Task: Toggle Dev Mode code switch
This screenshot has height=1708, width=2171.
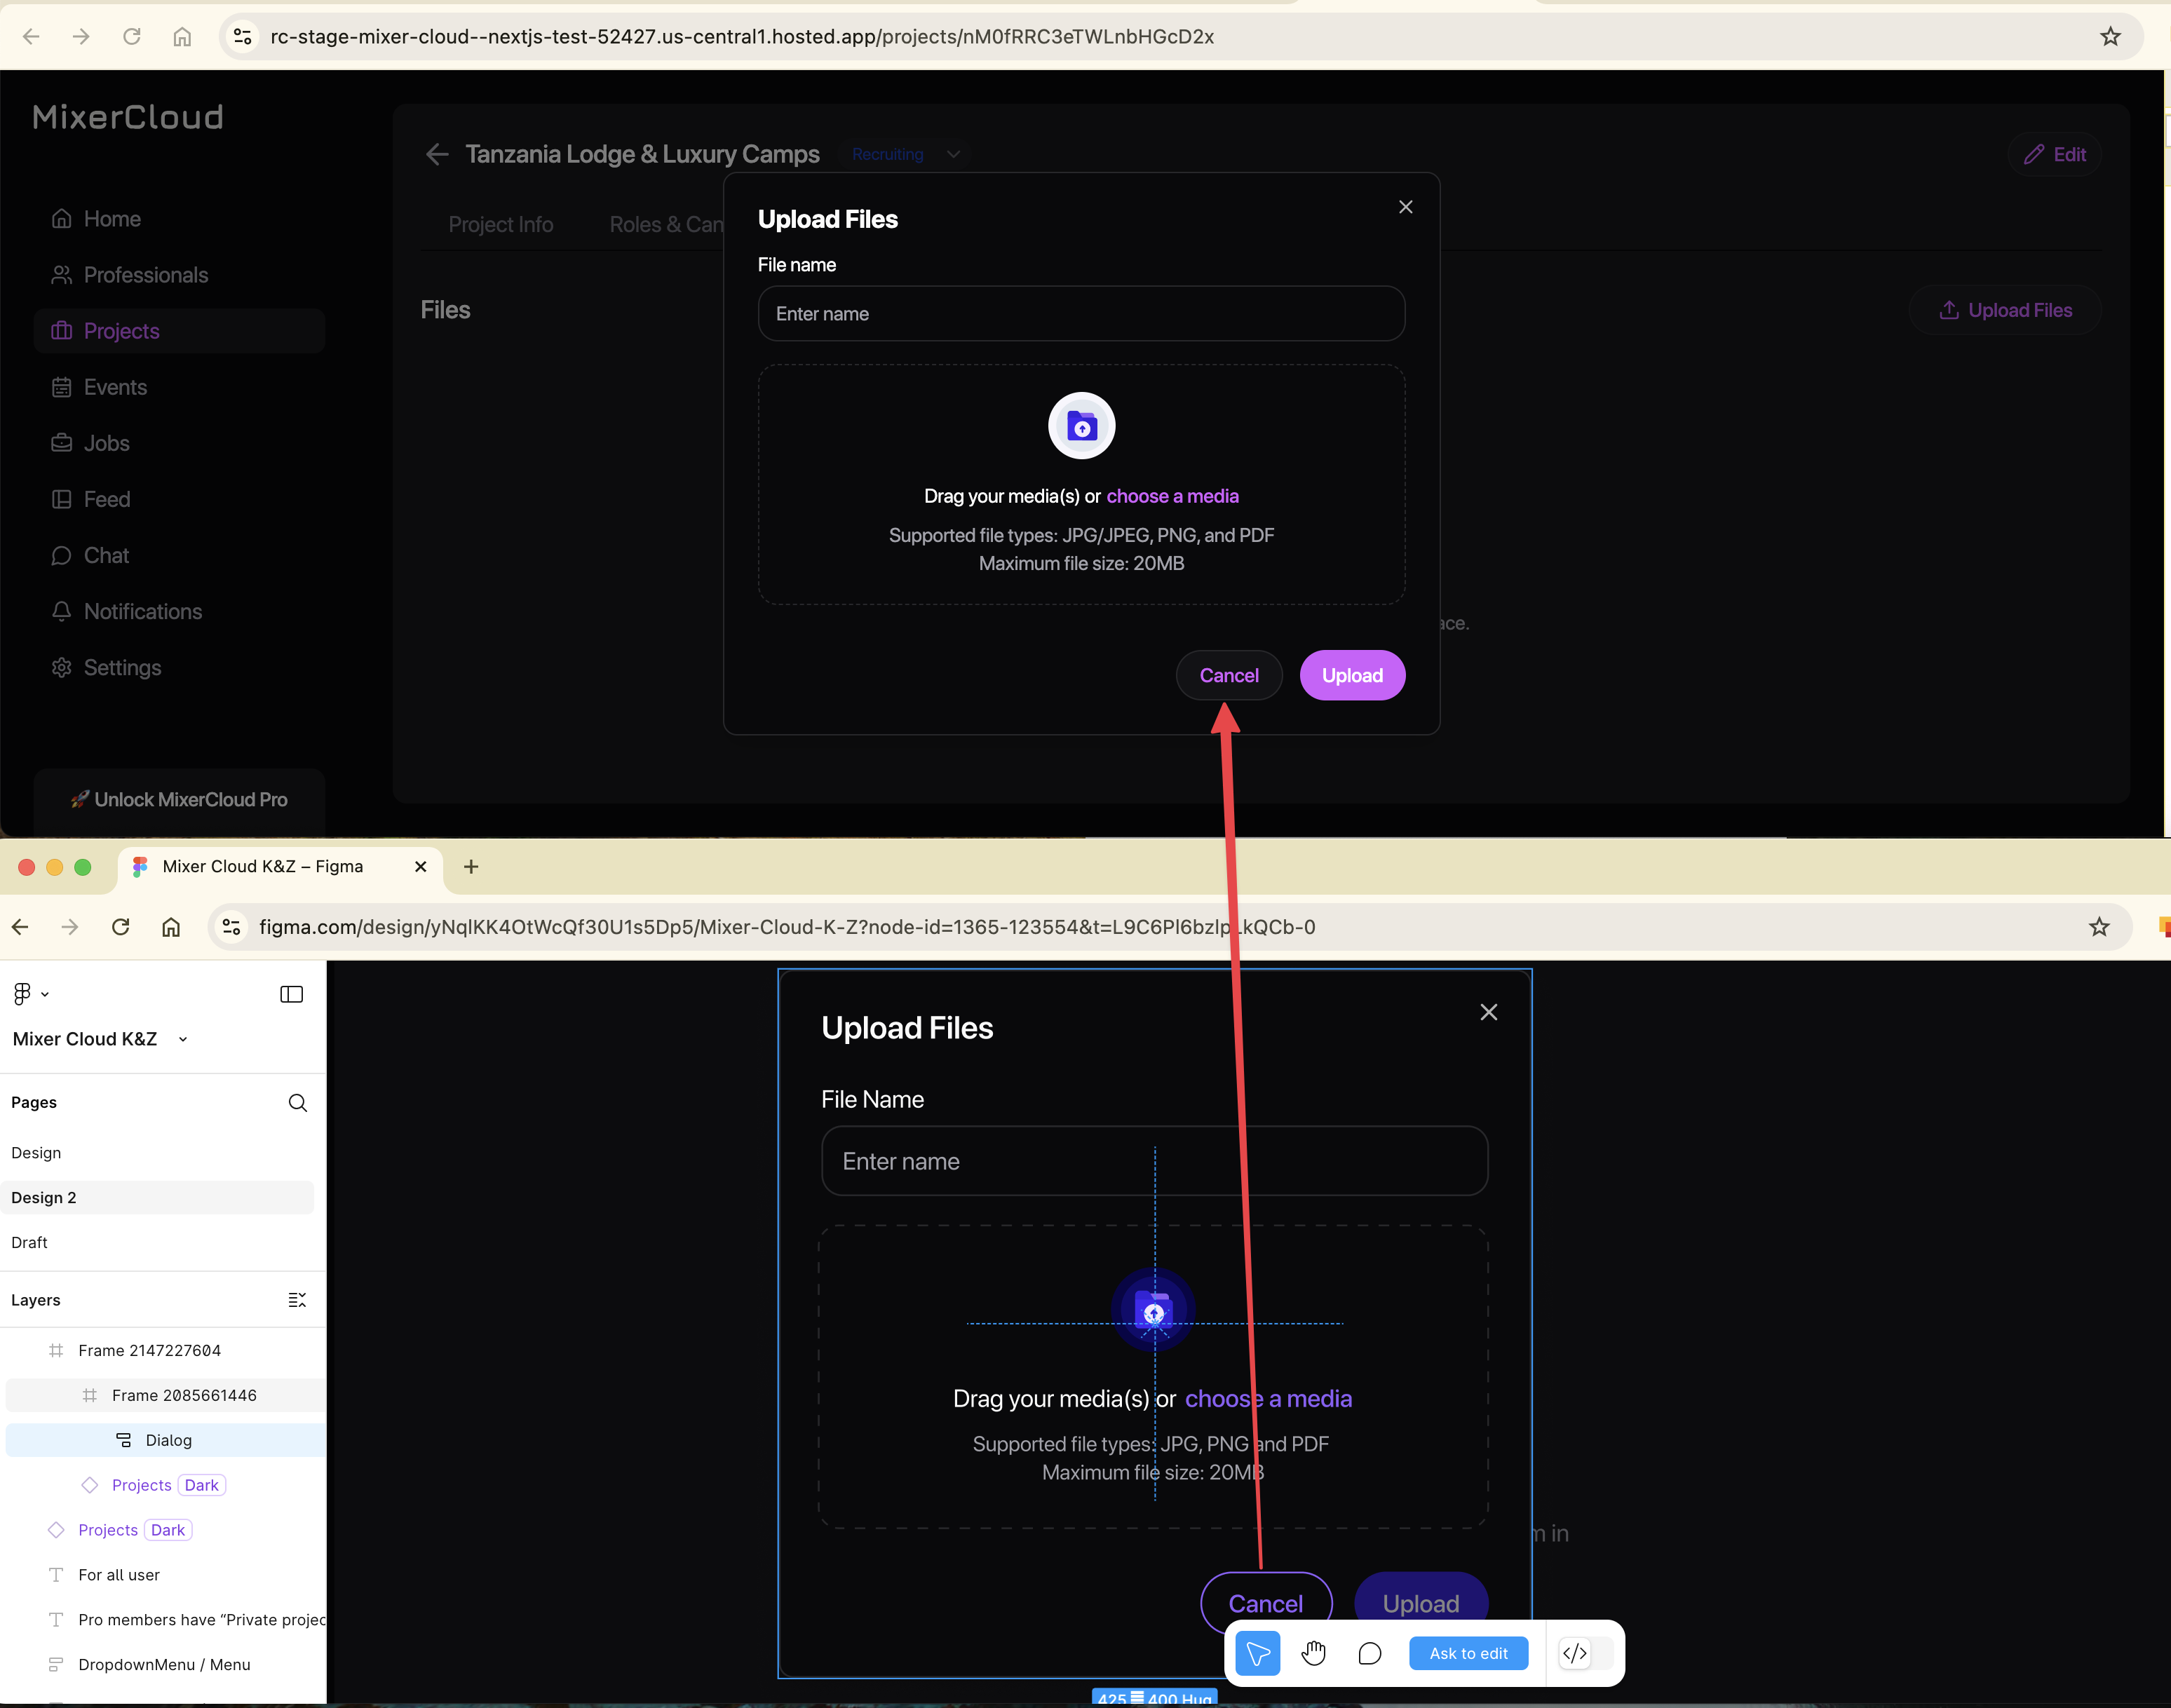Action: (x=1585, y=1653)
